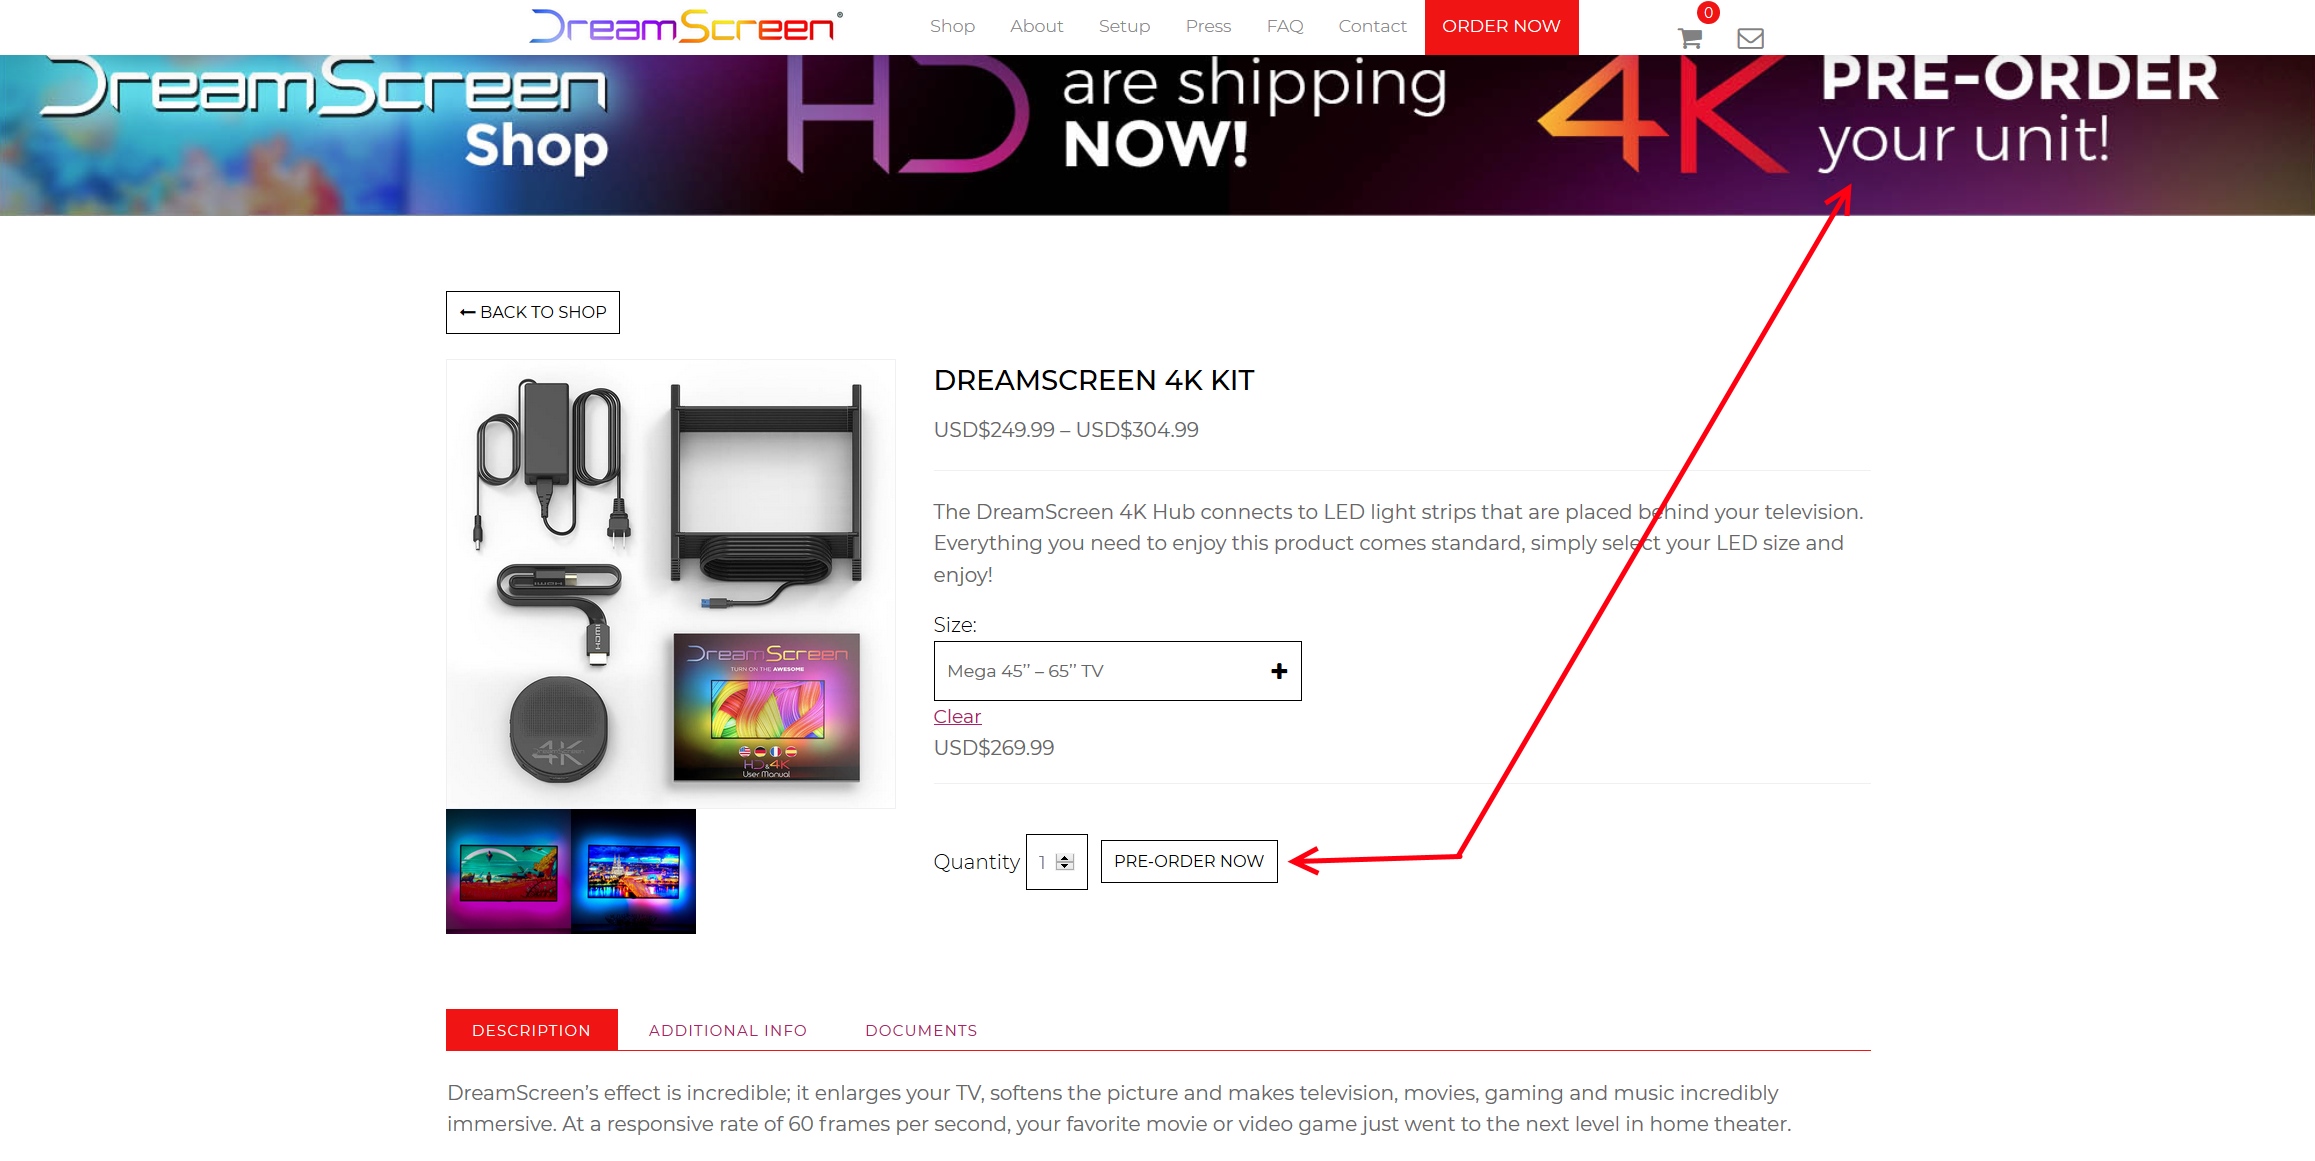Screen dimensions: 2315x1161
Task: Open the Press nav link
Action: click(x=1208, y=26)
